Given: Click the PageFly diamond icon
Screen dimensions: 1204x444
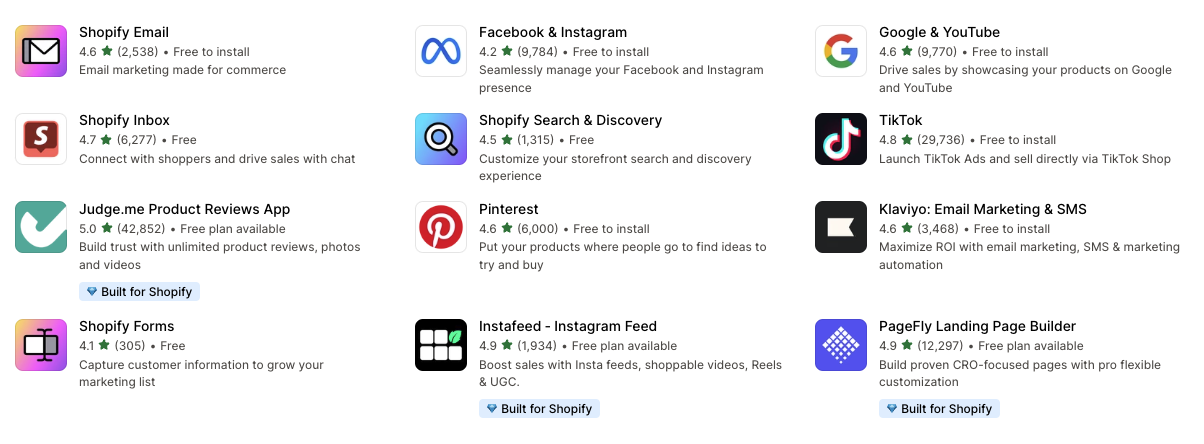Looking at the screenshot, I should click(x=841, y=345).
